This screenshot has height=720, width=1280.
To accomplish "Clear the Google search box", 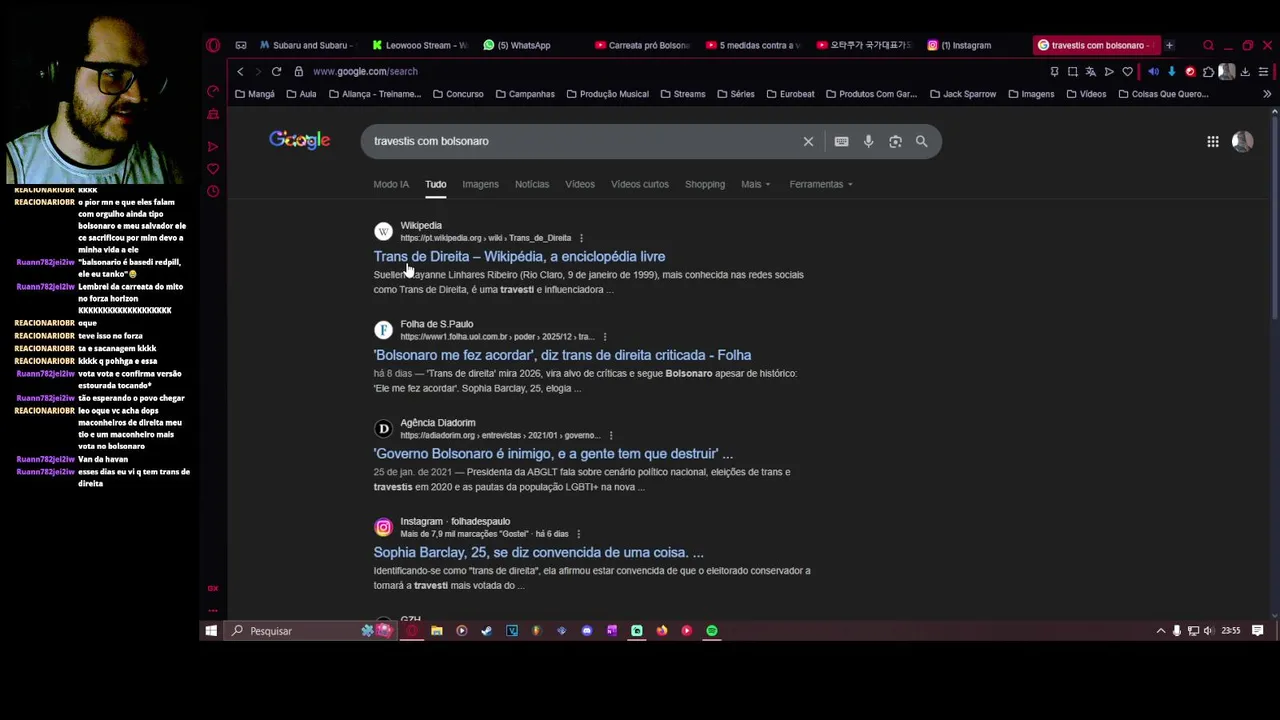I will click(808, 141).
